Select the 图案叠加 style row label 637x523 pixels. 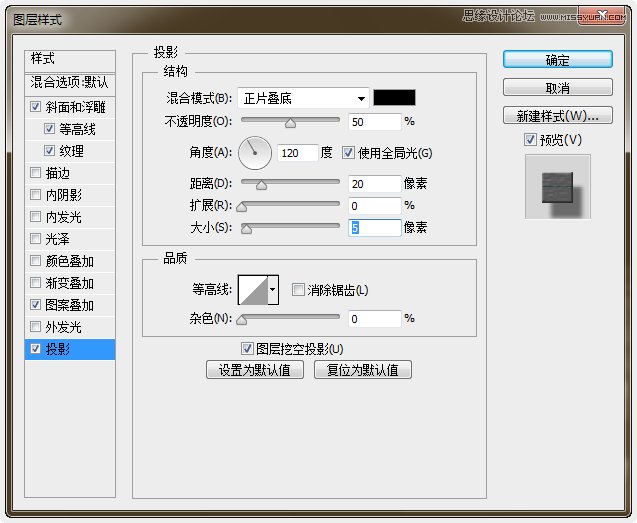(x=69, y=305)
